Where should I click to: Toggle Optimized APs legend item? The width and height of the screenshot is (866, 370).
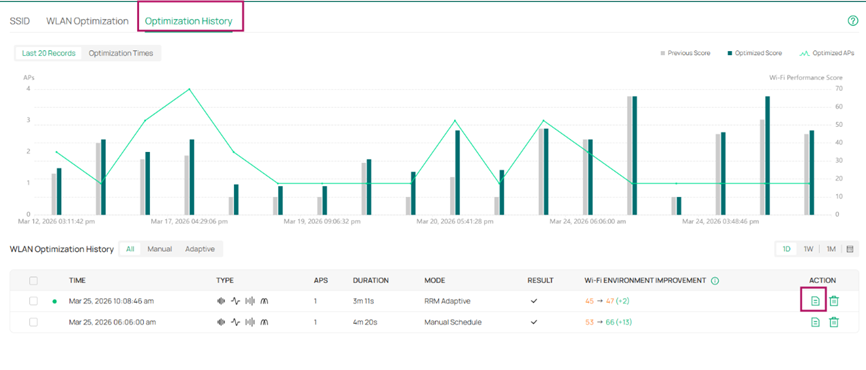pyautogui.click(x=827, y=54)
